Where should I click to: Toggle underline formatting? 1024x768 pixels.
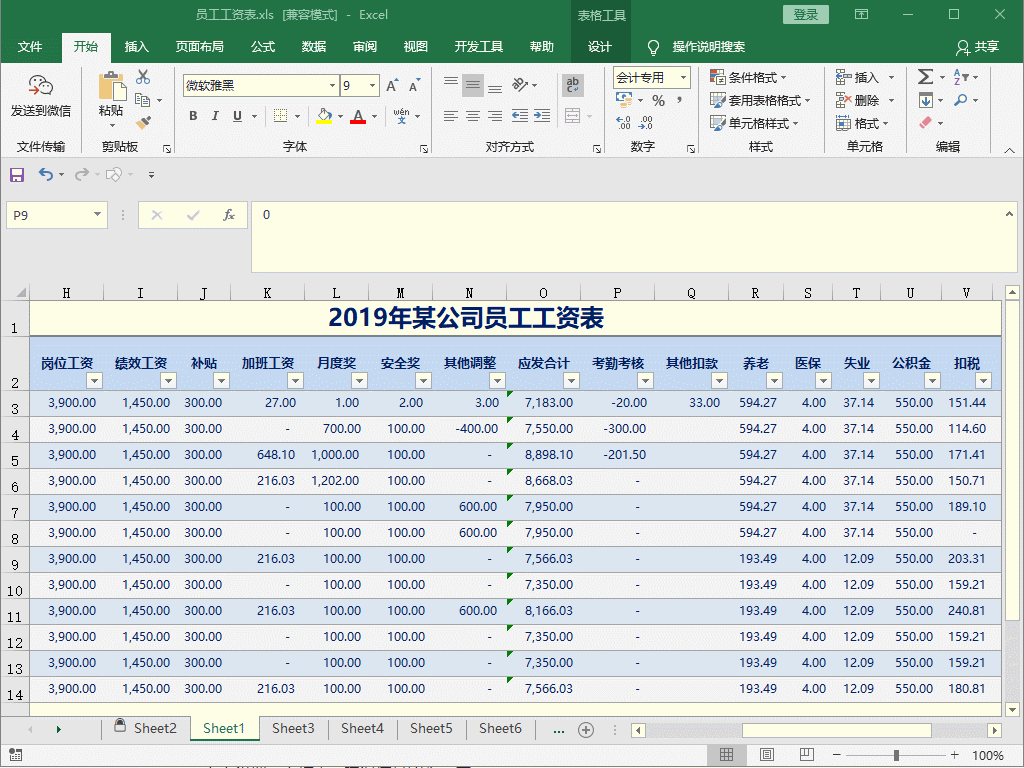237,116
